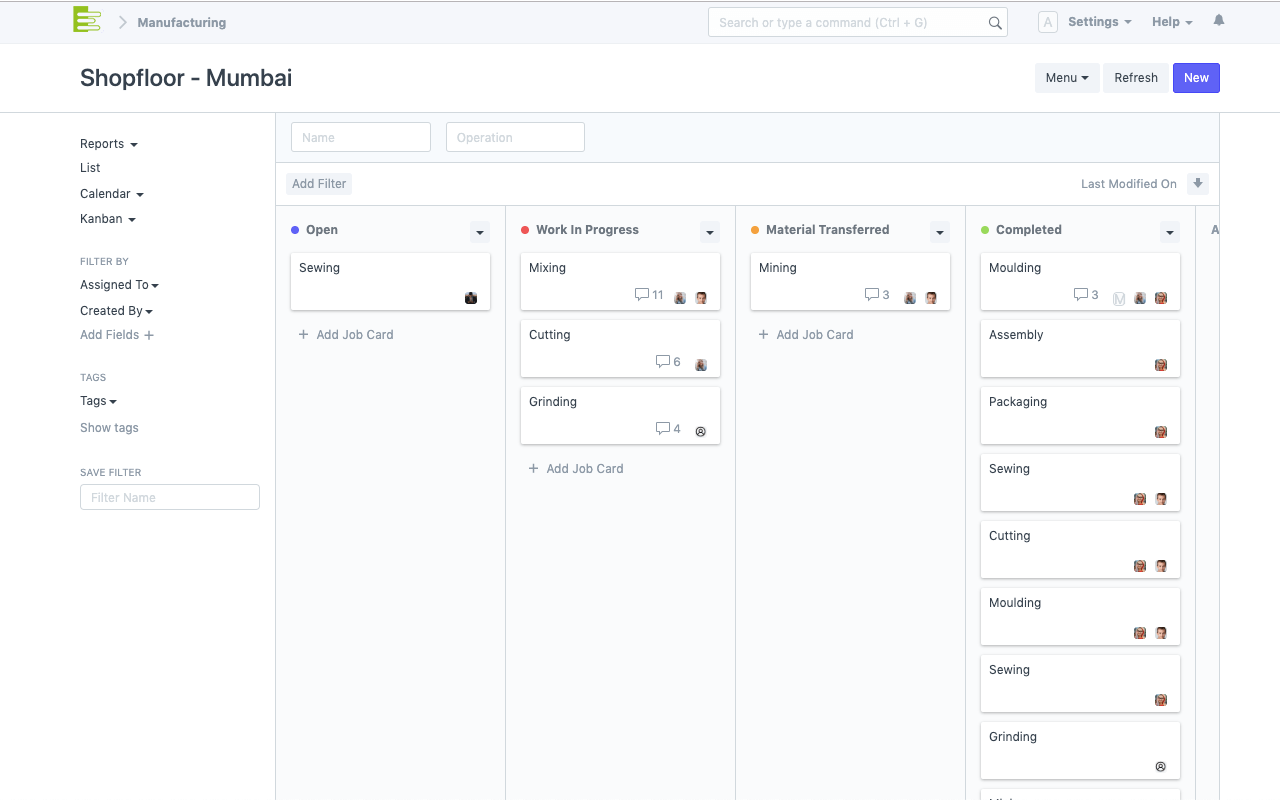This screenshot has height=800, width=1280.
Task: Click the orange Material Transferred status dot
Action: tap(755, 230)
